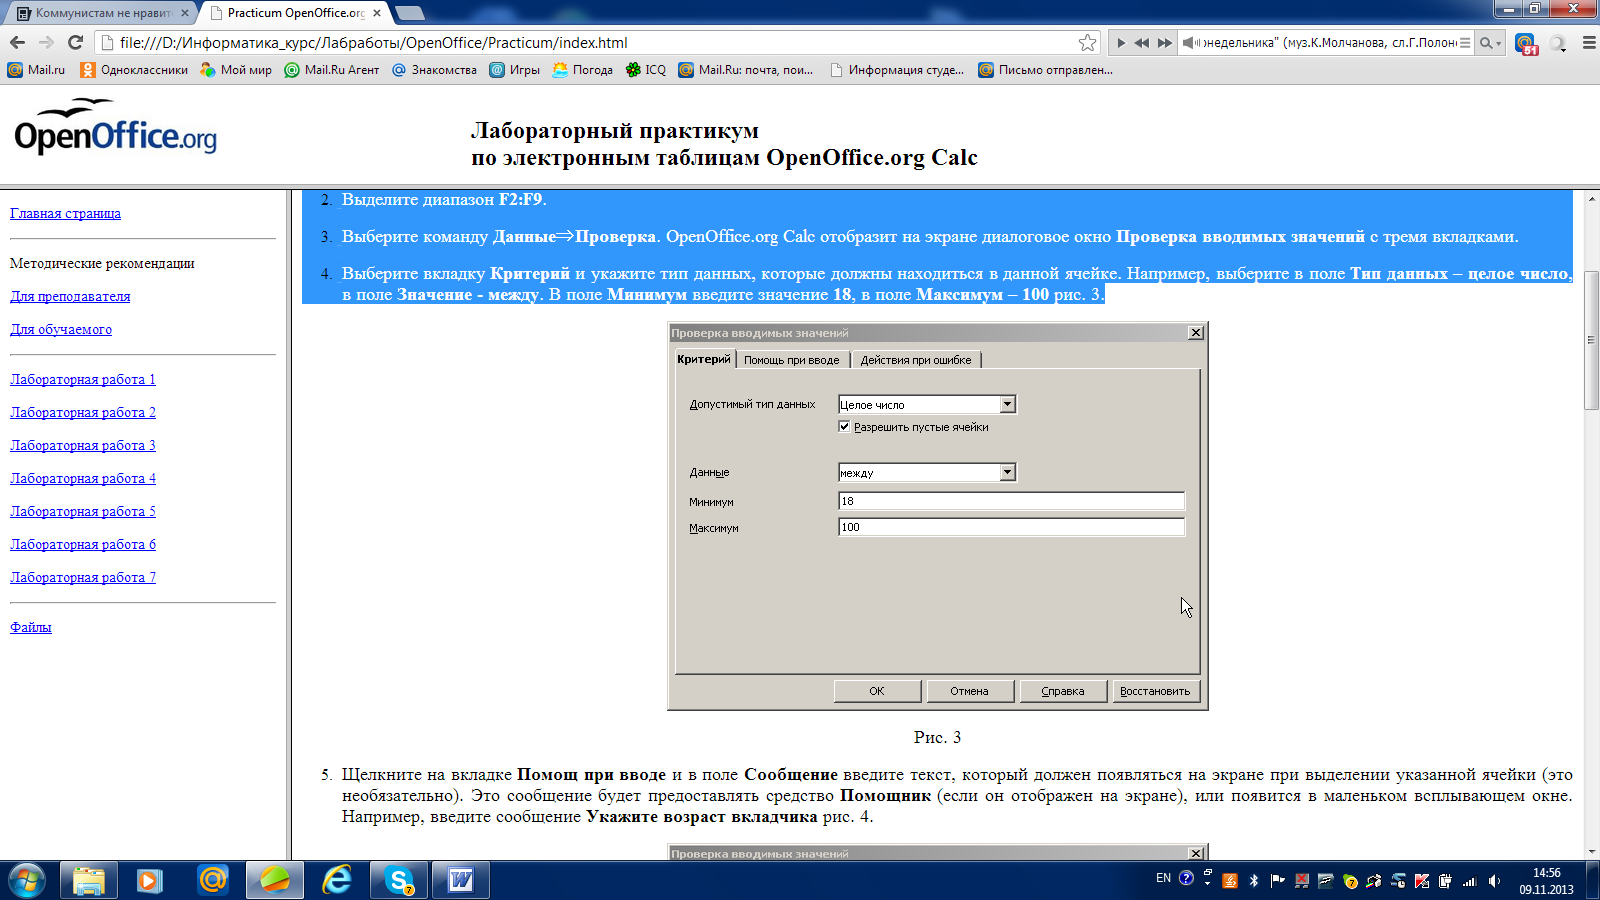Click the address bar URL field
This screenshot has height=900, width=1600.
click(x=590, y=43)
